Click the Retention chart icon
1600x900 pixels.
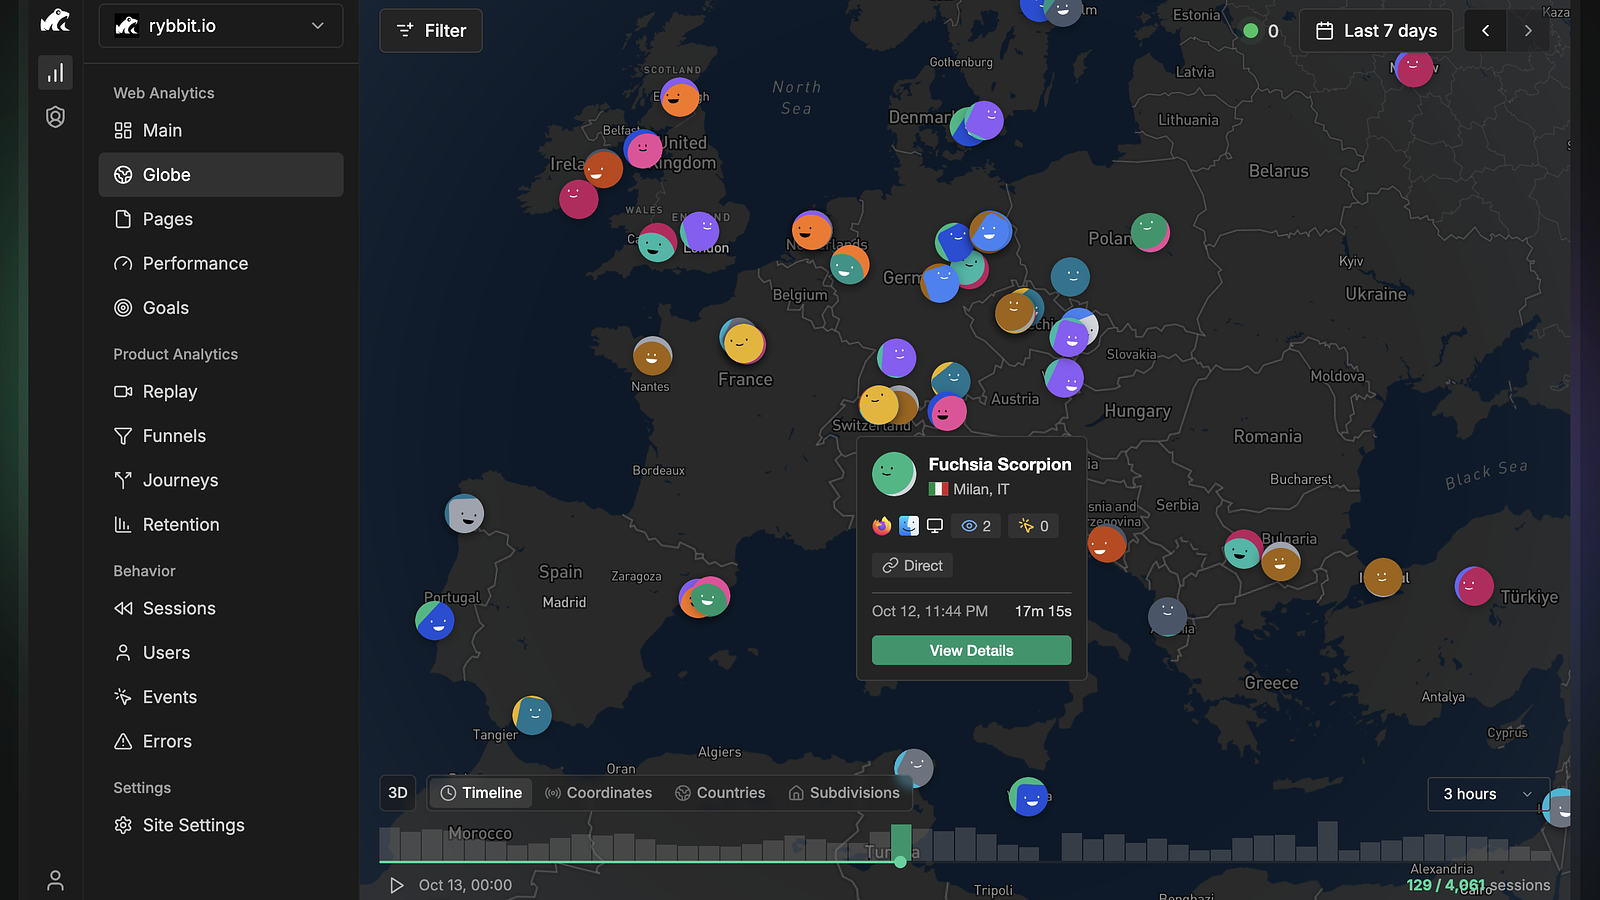(123, 525)
